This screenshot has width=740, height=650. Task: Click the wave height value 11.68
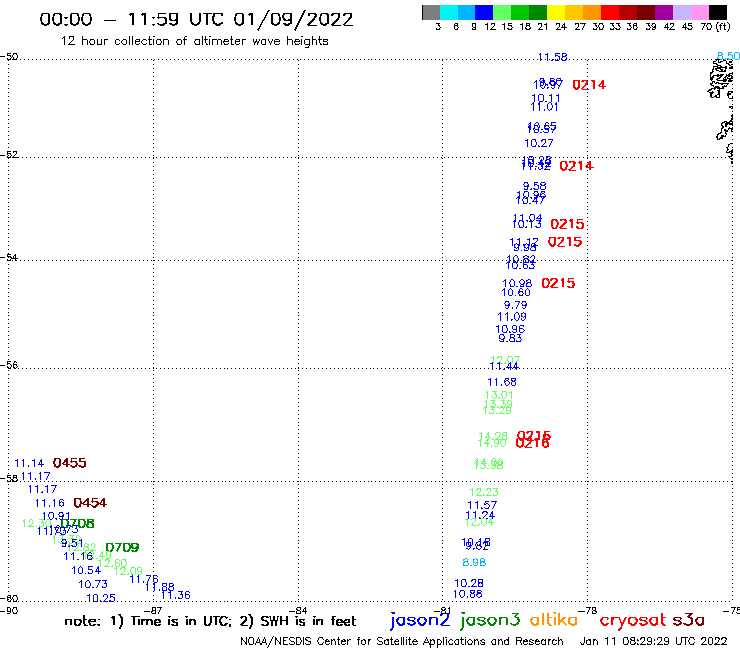(x=502, y=382)
